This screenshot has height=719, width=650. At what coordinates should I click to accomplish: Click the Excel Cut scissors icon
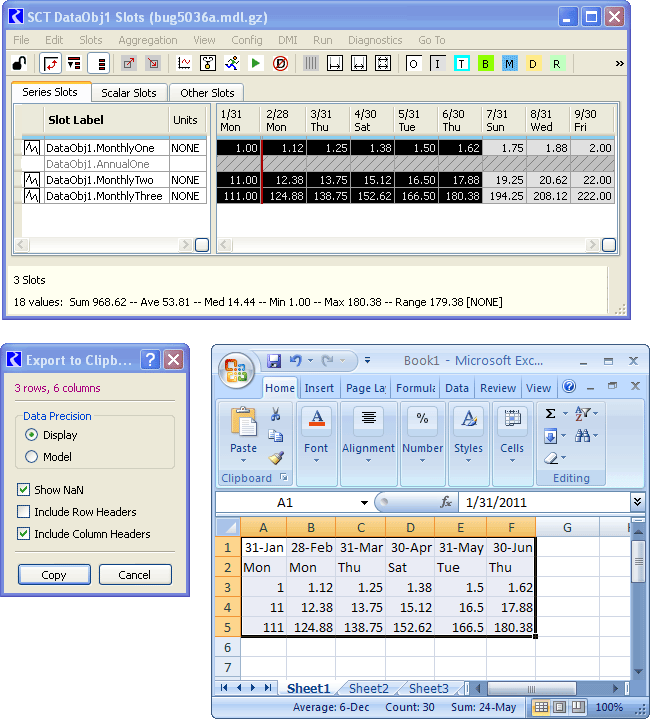click(x=275, y=414)
